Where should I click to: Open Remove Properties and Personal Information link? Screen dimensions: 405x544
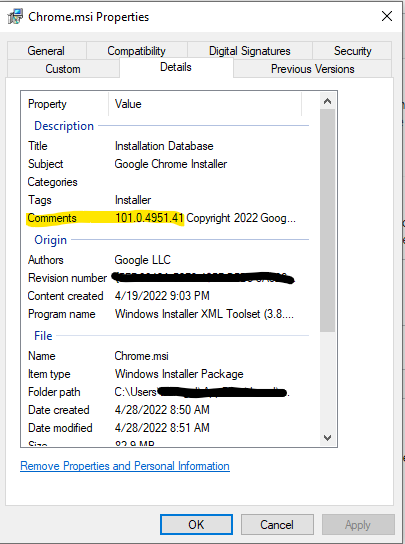pos(125,466)
